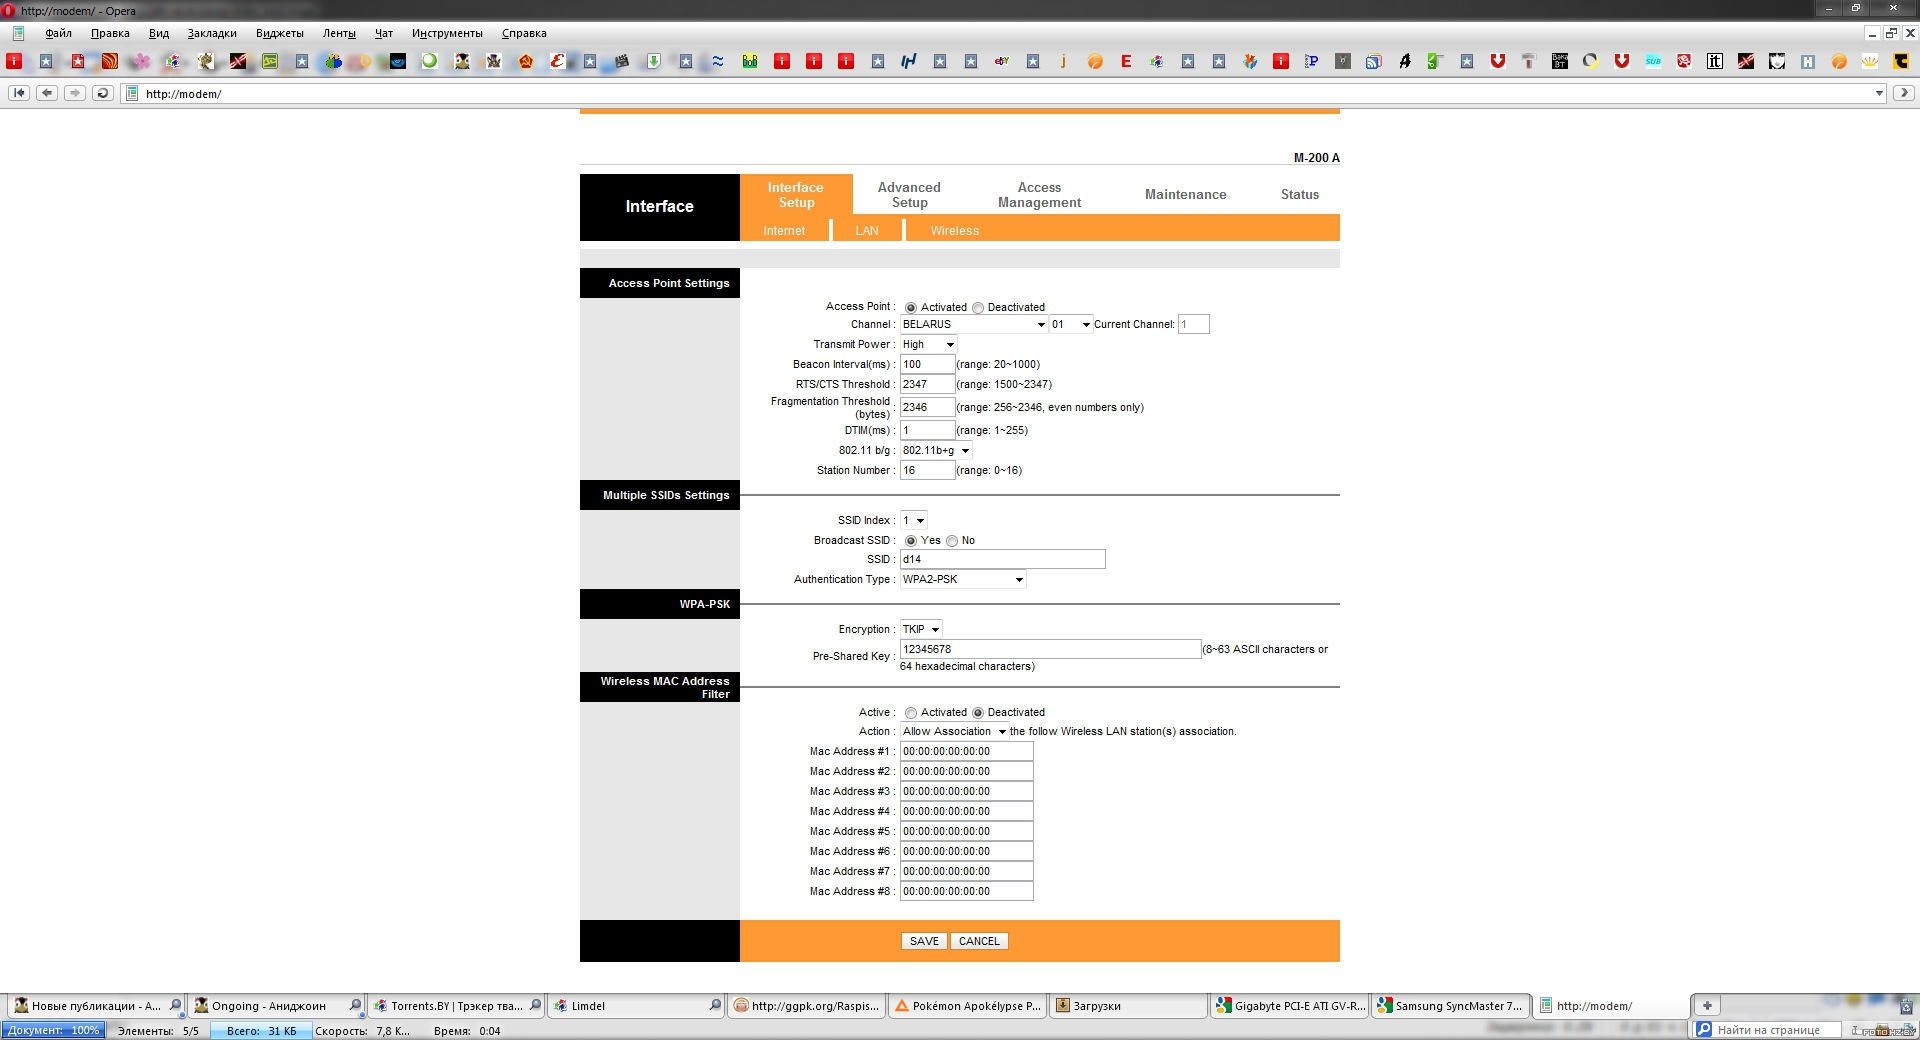Click the Opera panel toggle icon left of Файл
The image size is (1920, 1040).
tap(18, 33)
